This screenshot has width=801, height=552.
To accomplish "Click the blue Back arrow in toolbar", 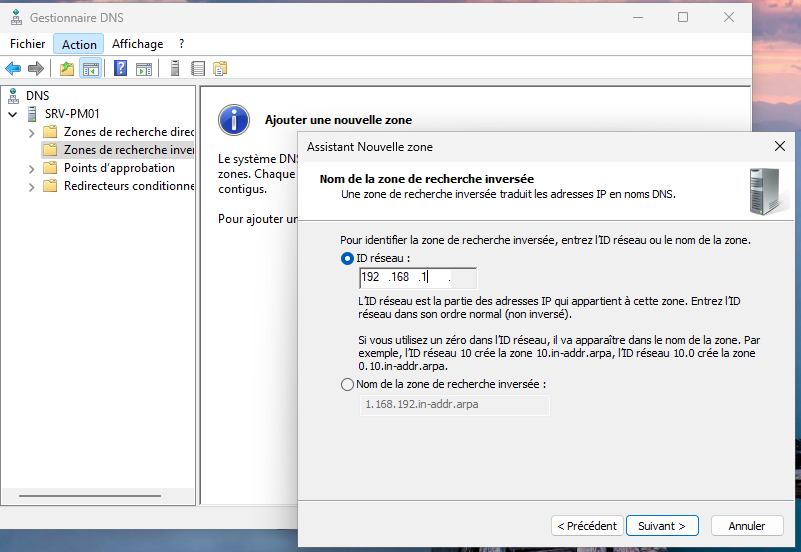I will 13,68.
